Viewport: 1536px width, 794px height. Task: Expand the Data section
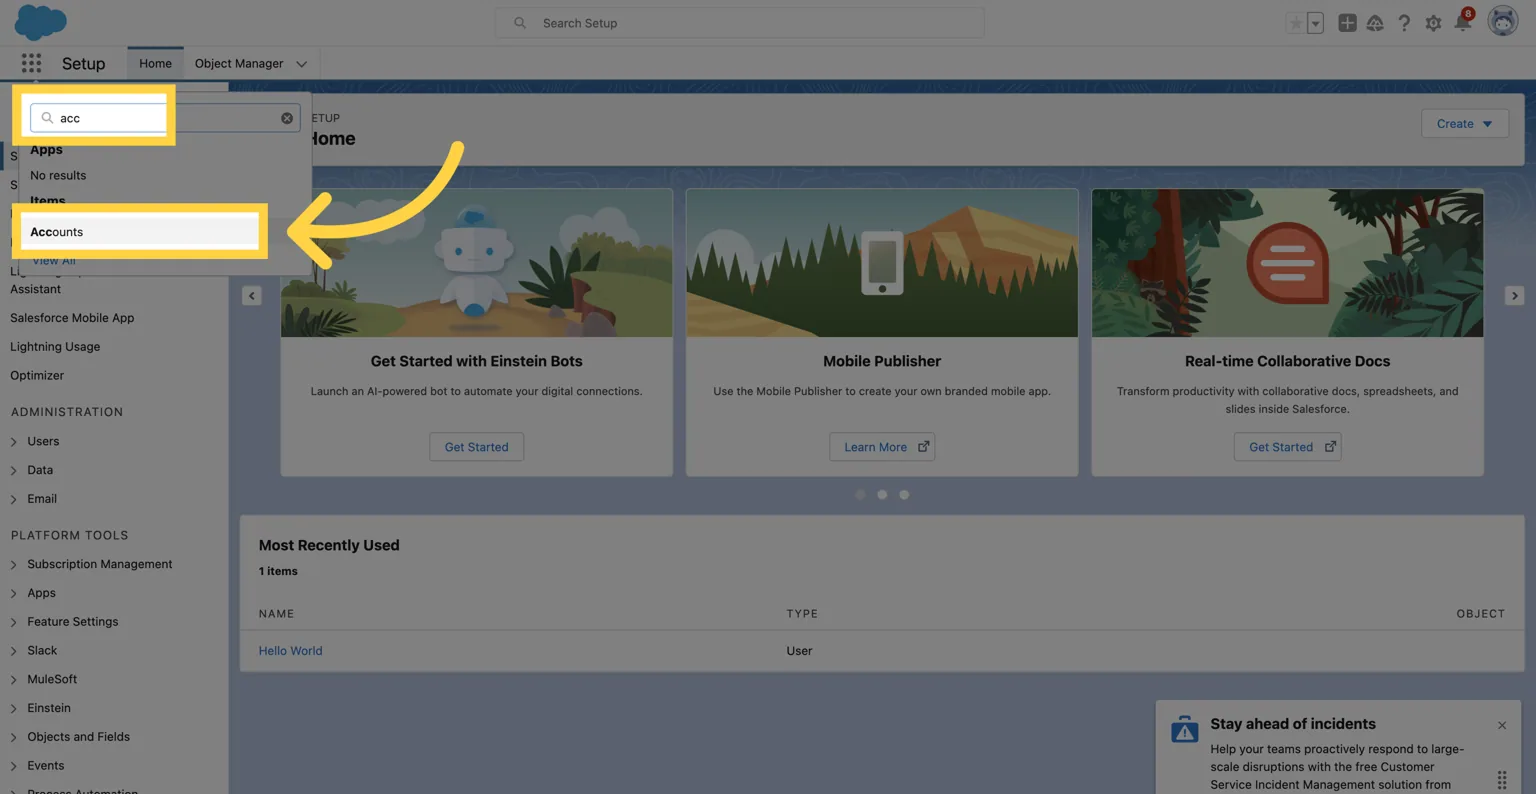pyautogui.click(x=14, y=470)
